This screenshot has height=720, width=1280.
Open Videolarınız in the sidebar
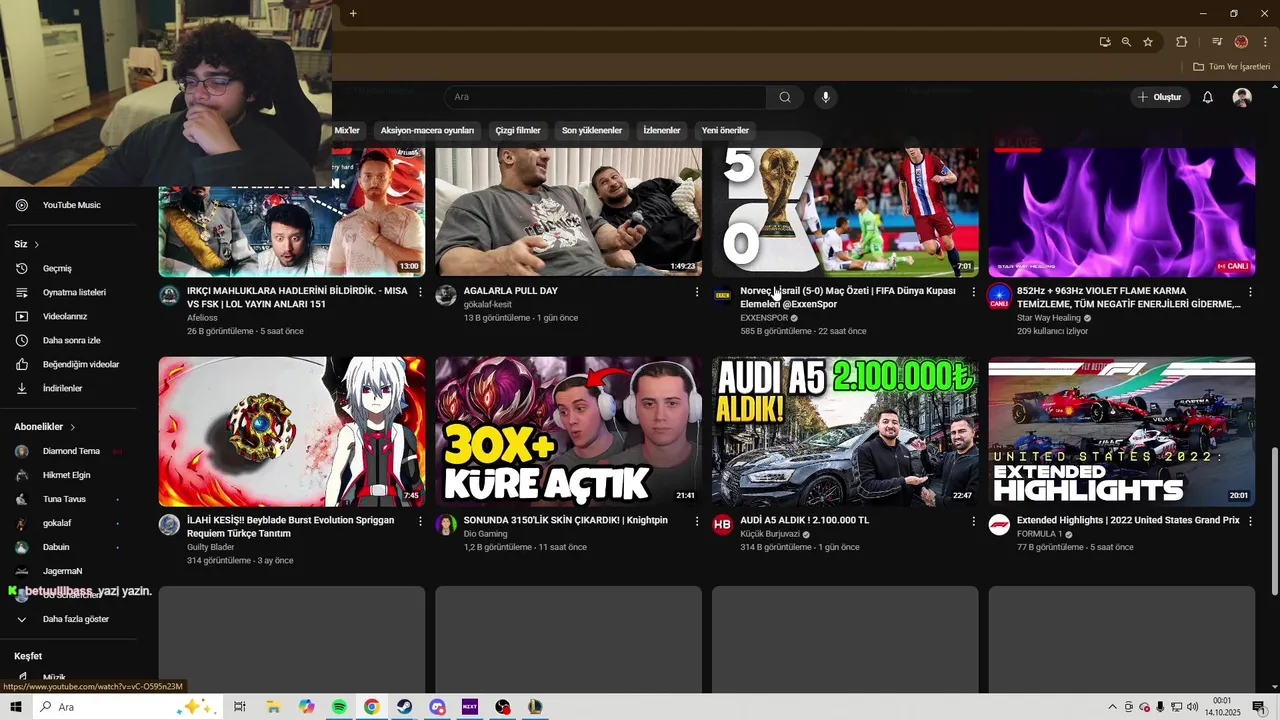point(64,316)
